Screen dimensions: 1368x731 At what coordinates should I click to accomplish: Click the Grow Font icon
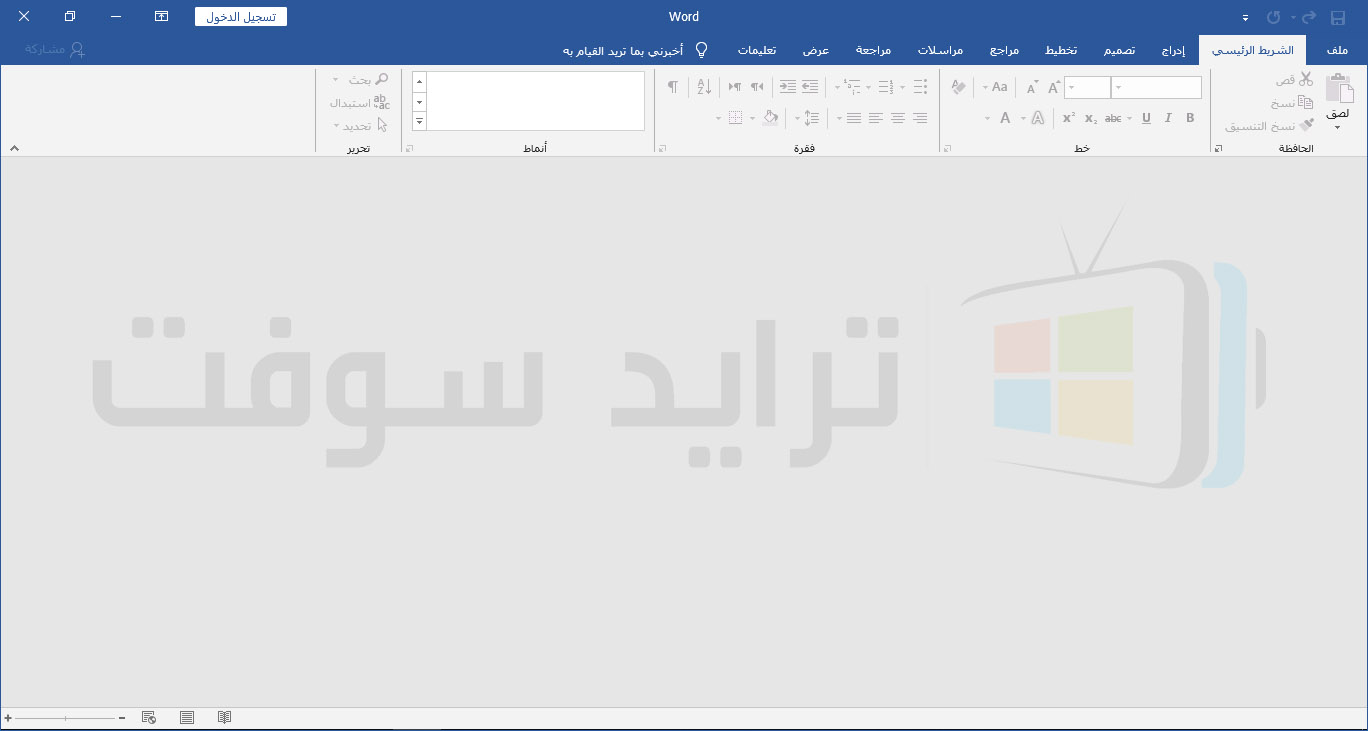click(1054, 88)
